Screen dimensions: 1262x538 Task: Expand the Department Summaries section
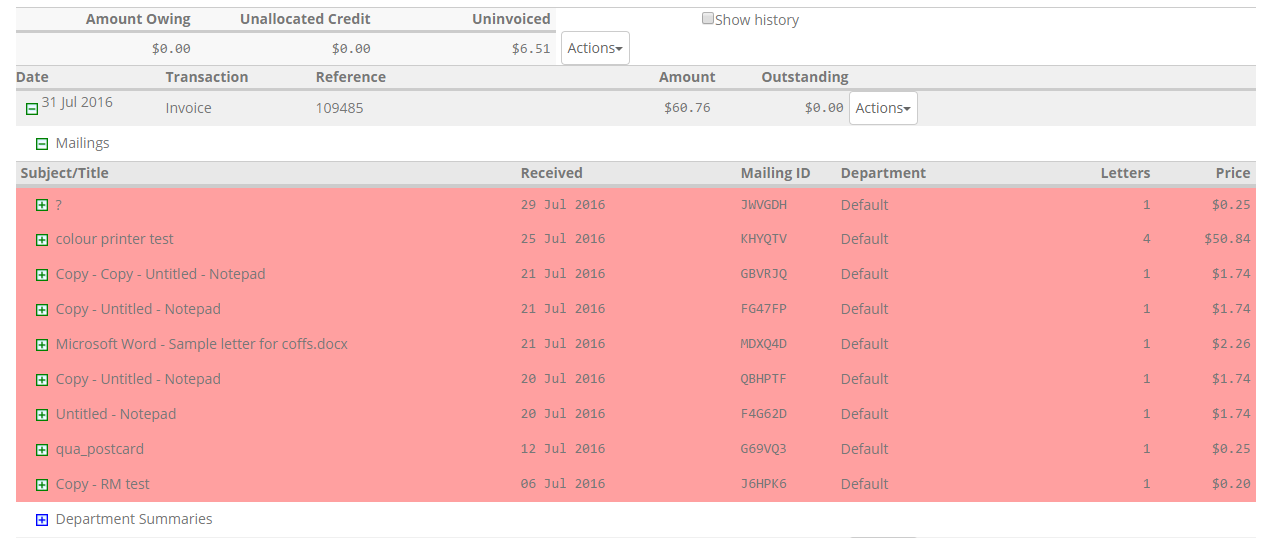click(x=42, y=520)
